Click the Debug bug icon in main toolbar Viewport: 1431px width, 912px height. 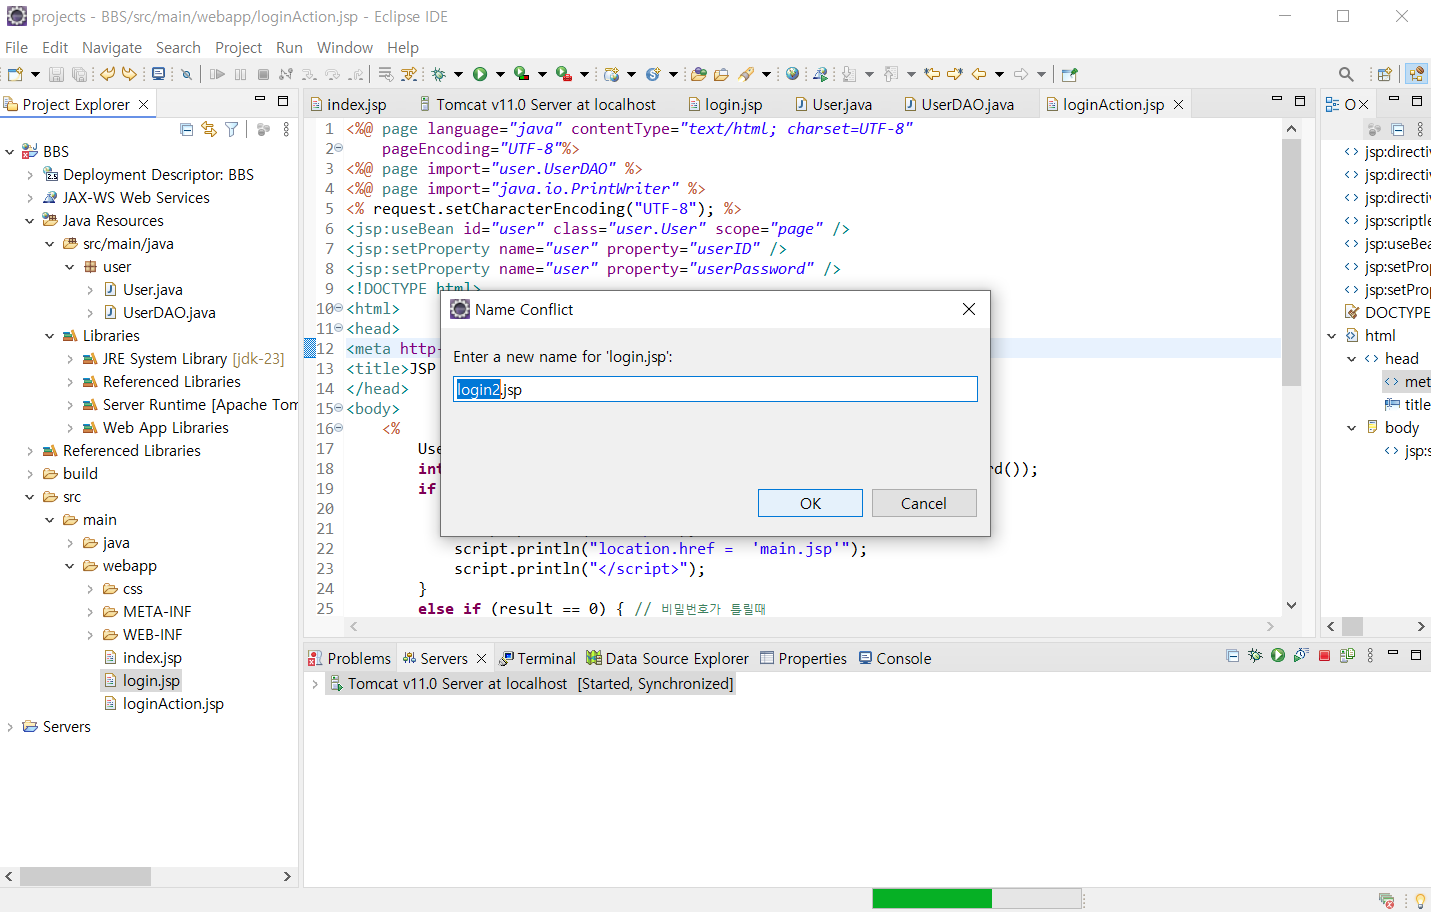click(x=438, y=74)
